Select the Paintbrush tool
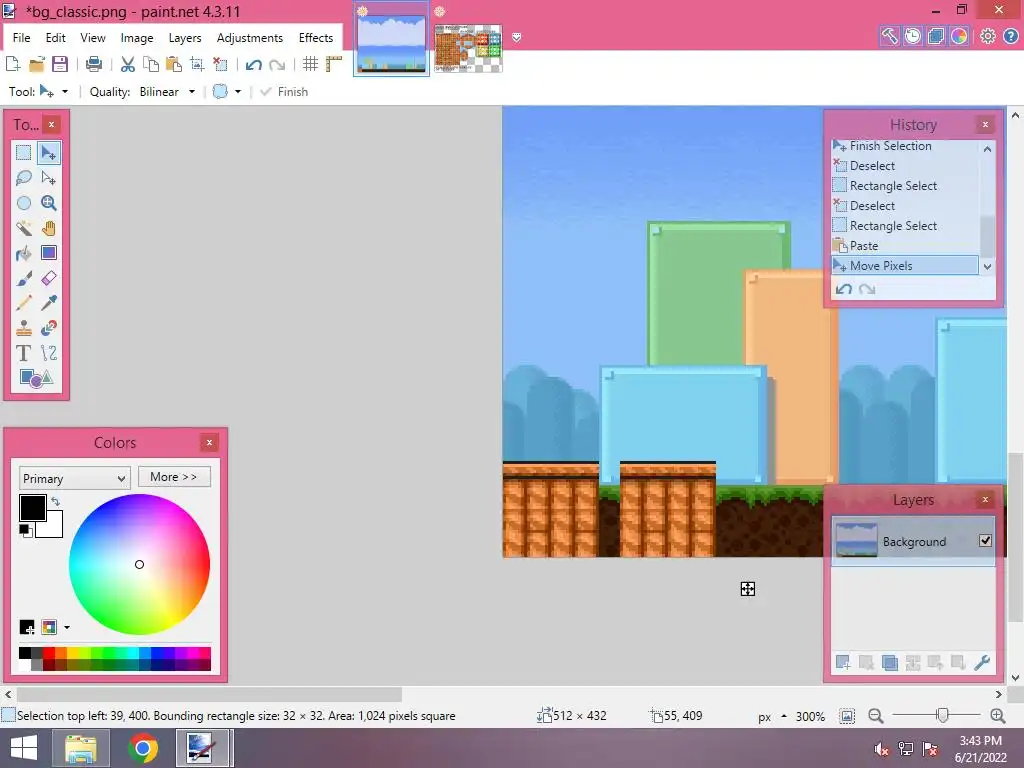This screenshot has height=768, width=1024. click(x=24, y=278)
